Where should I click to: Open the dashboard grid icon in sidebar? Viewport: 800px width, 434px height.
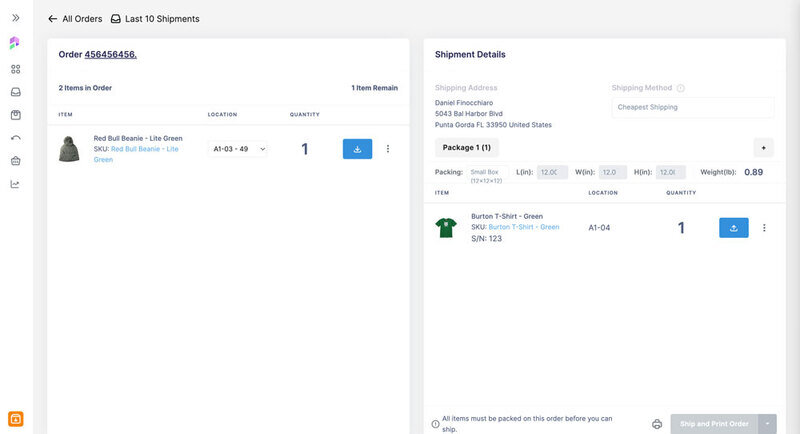click(x=15, y=70)
